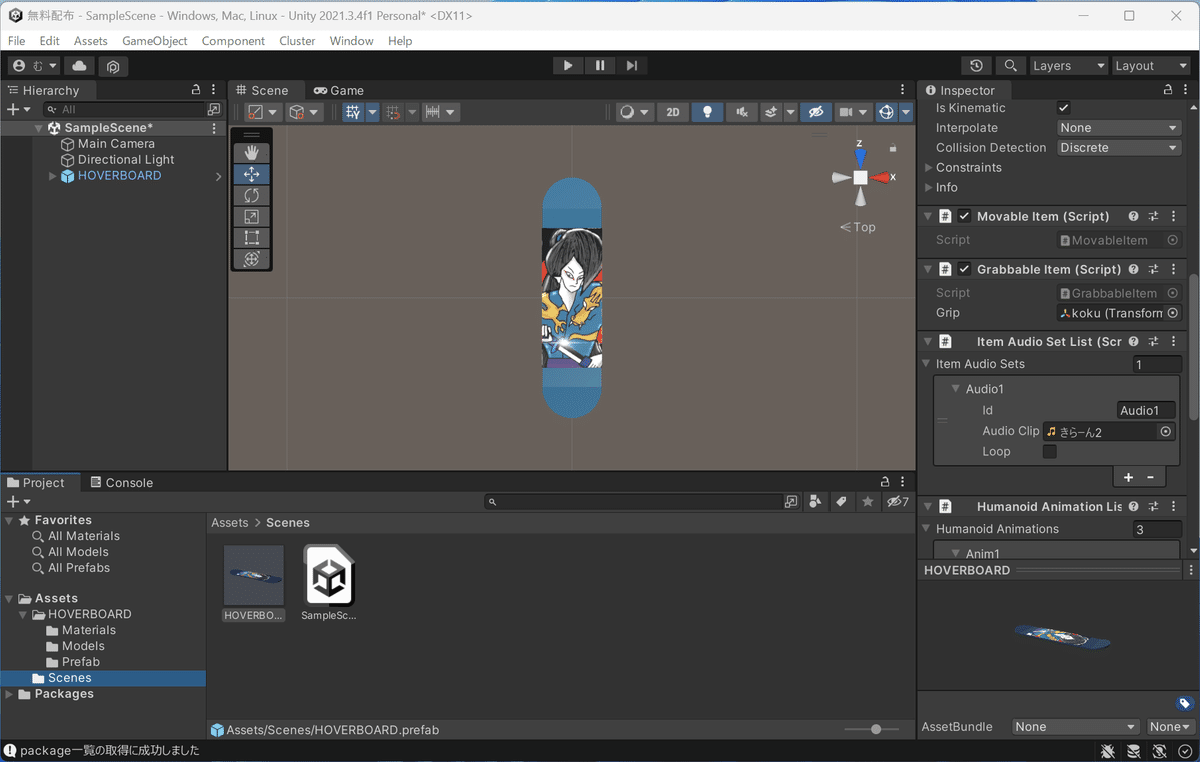Open the Interpolate dropdown
The width and height of the screenshot is (1200, 762).
[x=1120, y=128]
